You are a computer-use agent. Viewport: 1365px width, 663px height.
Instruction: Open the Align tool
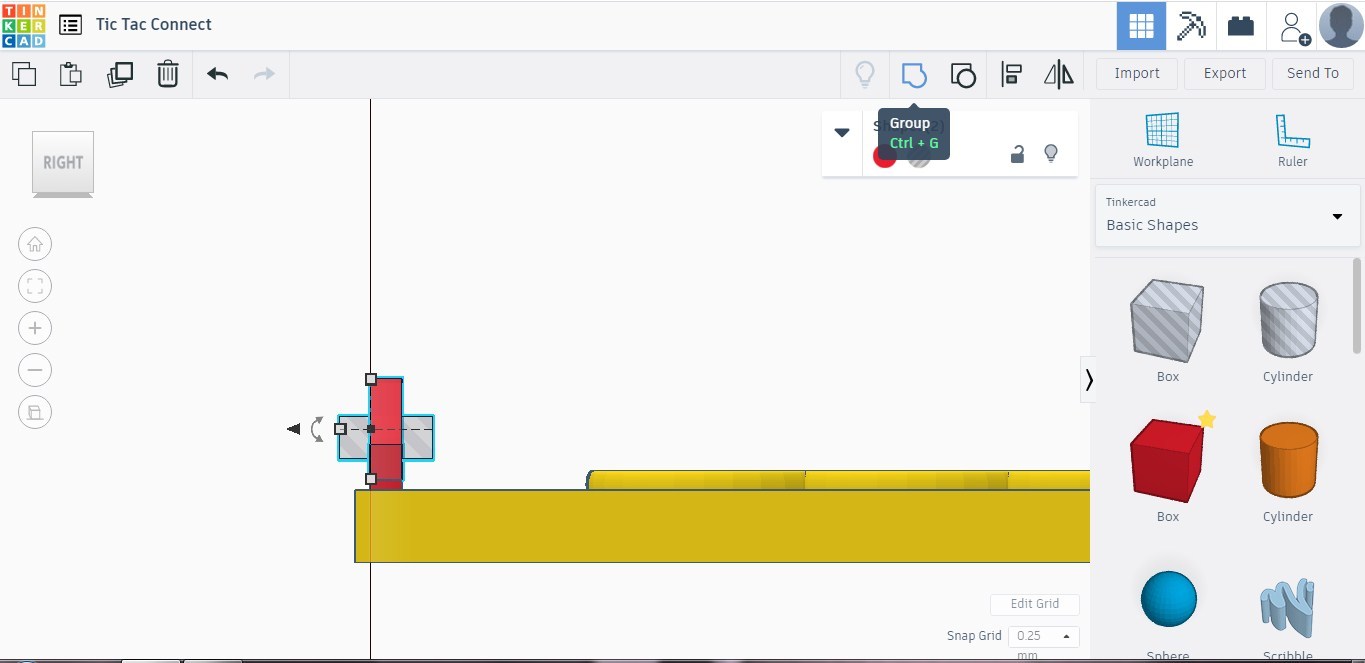[x=1011, y=74]
